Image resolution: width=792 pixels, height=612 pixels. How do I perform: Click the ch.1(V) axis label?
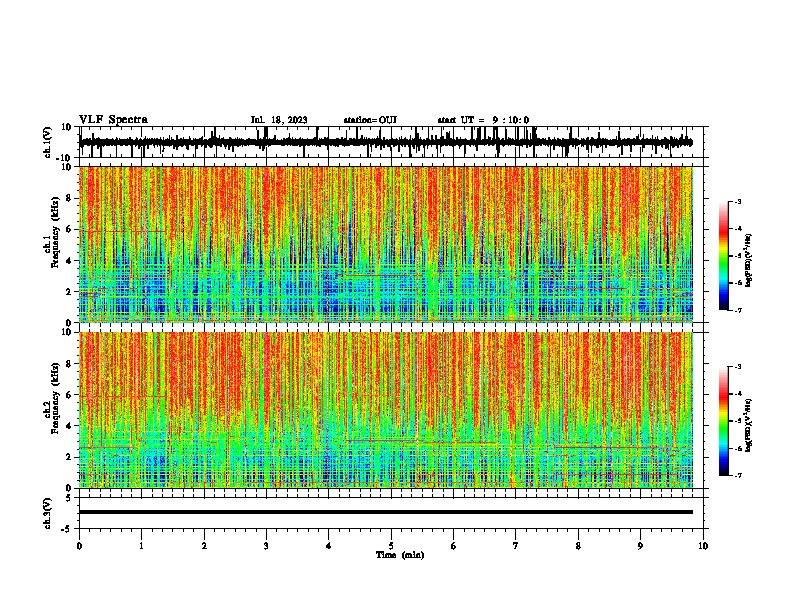48,142
